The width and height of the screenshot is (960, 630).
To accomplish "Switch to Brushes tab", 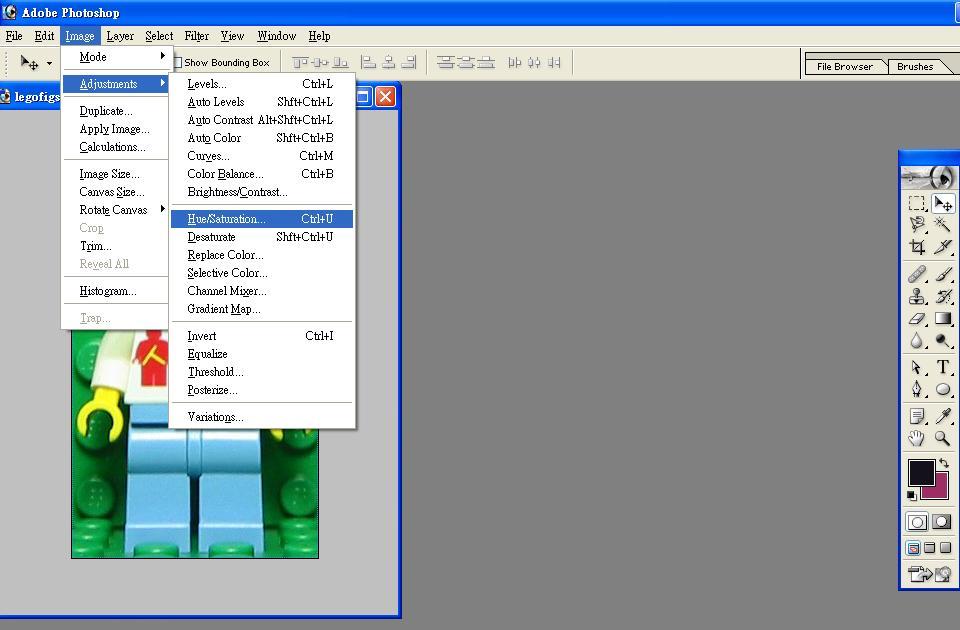I will tap(915, 67).
